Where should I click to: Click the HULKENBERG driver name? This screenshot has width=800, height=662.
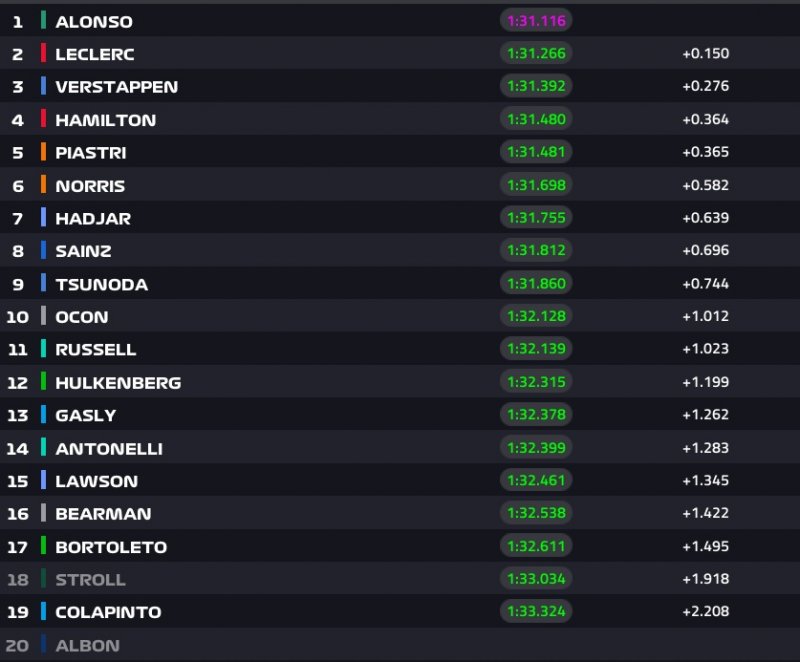point(118,382)
